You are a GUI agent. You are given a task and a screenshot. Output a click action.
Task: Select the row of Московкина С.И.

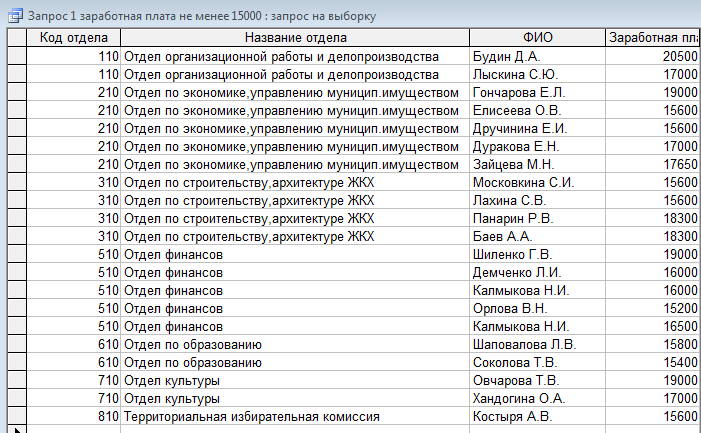17,182
